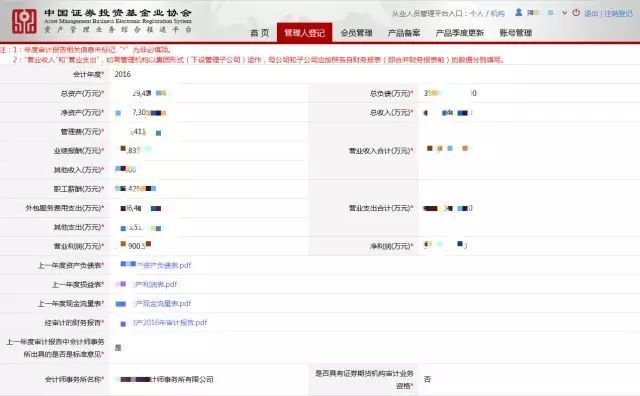Open the 资产负债表.pdf file link
Viewport: 640px width, 396px height.
click(156, 265)
